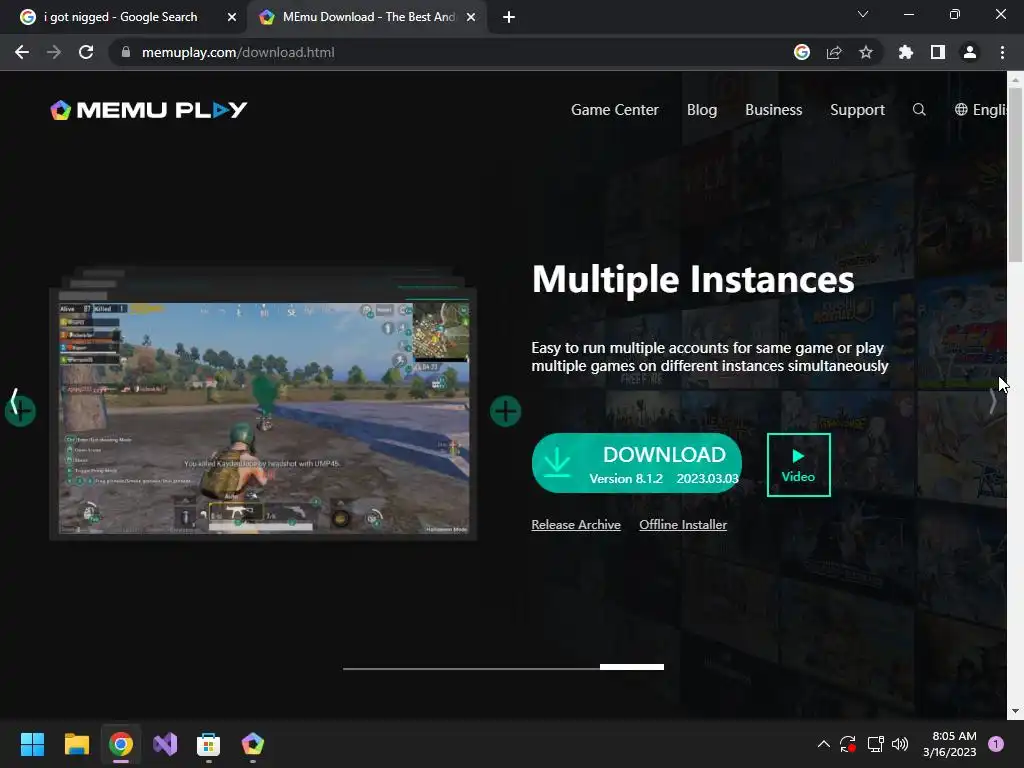Go back to previous page
The height and width of the screenshot is (768, 1024).
click(22, 52)
